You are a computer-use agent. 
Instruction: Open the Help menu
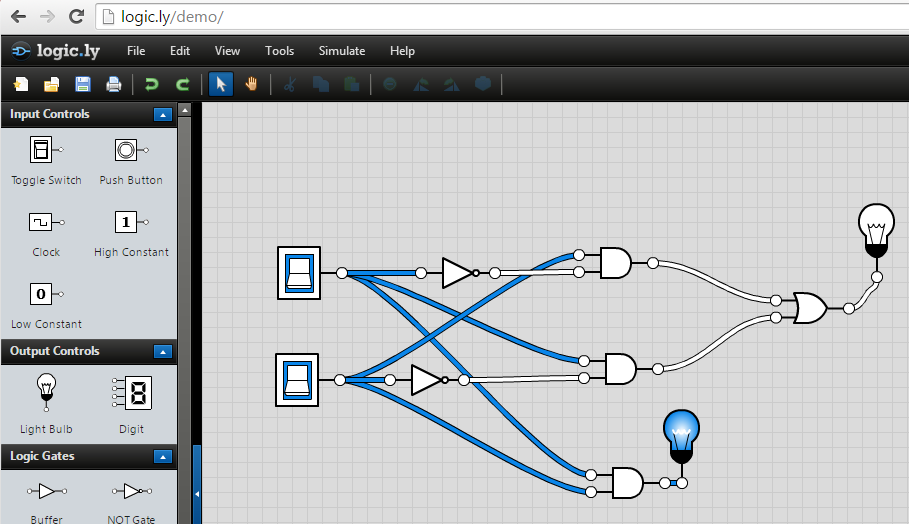402,51
